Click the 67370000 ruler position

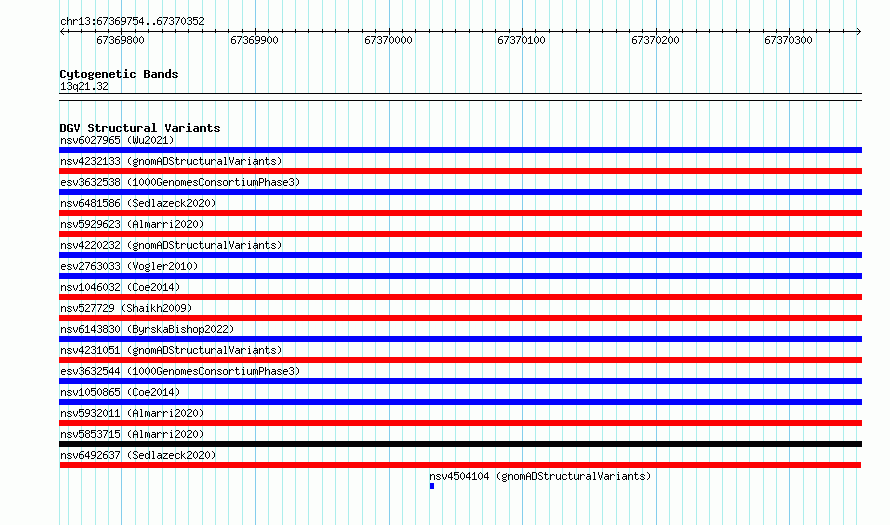click(x=388, y=40)
